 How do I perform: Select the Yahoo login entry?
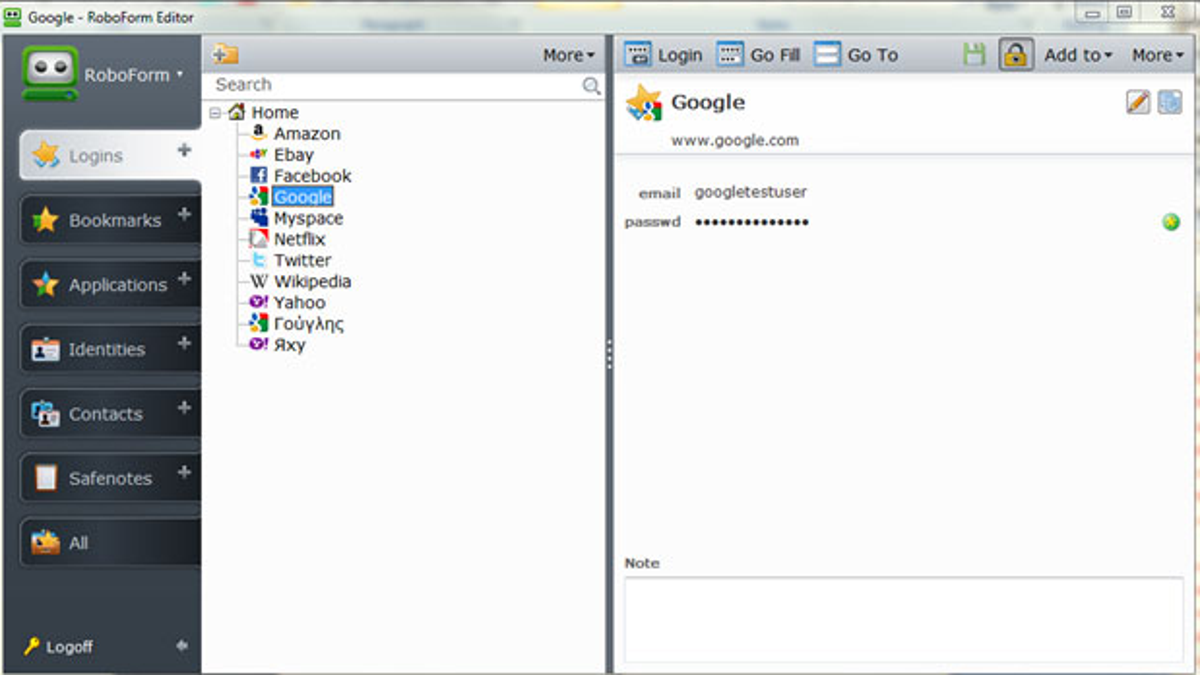tap(300, 302)
